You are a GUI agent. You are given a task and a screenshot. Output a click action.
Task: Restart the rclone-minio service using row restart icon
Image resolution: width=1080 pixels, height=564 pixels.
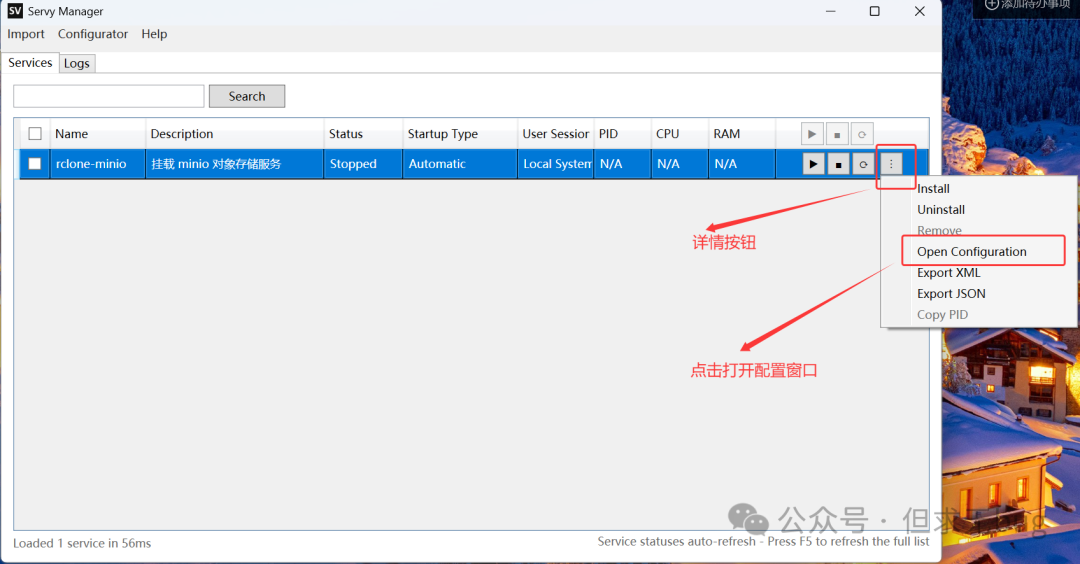864,164
